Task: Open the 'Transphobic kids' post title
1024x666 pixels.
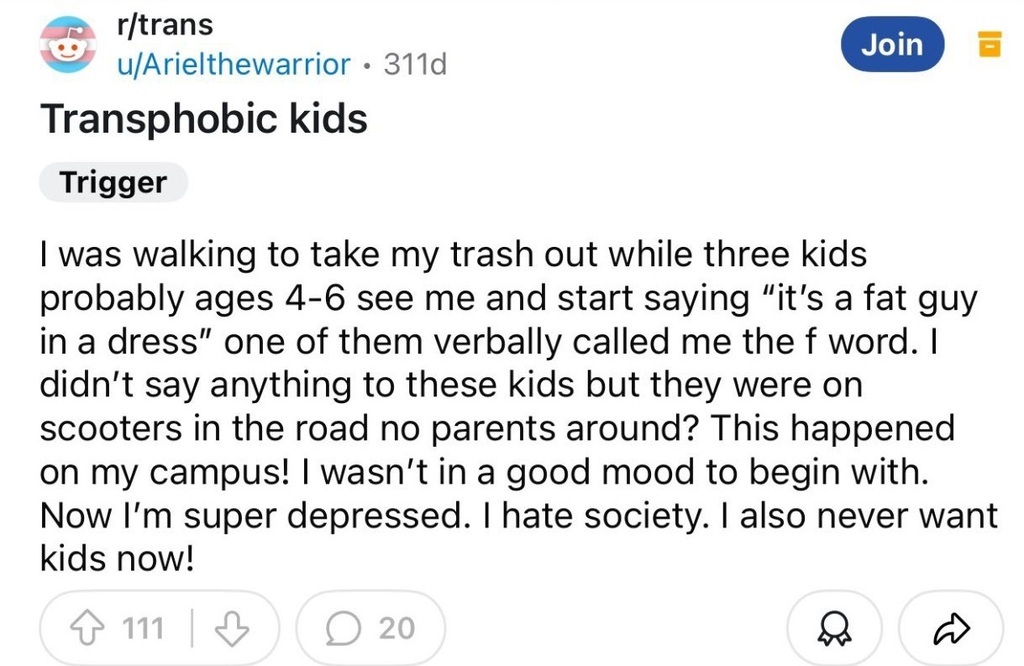Action: [x=203, y=120]
